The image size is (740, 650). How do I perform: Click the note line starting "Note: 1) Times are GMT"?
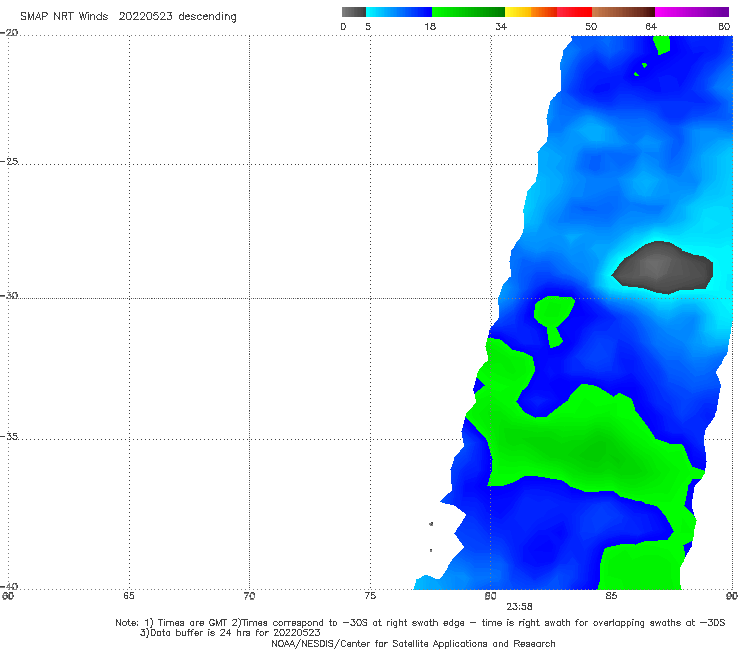coord(420,623)
